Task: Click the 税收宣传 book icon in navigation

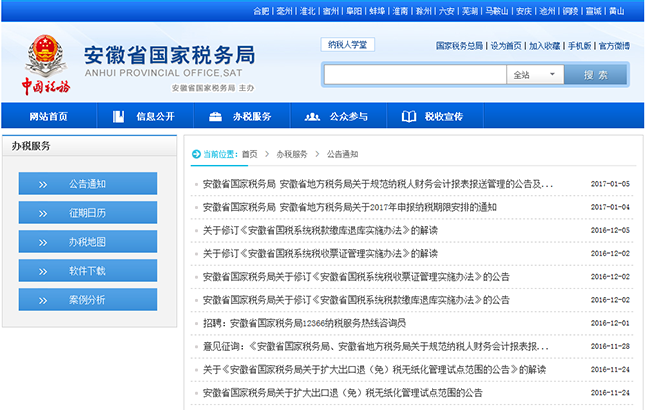Action: [x=407, y=117]
